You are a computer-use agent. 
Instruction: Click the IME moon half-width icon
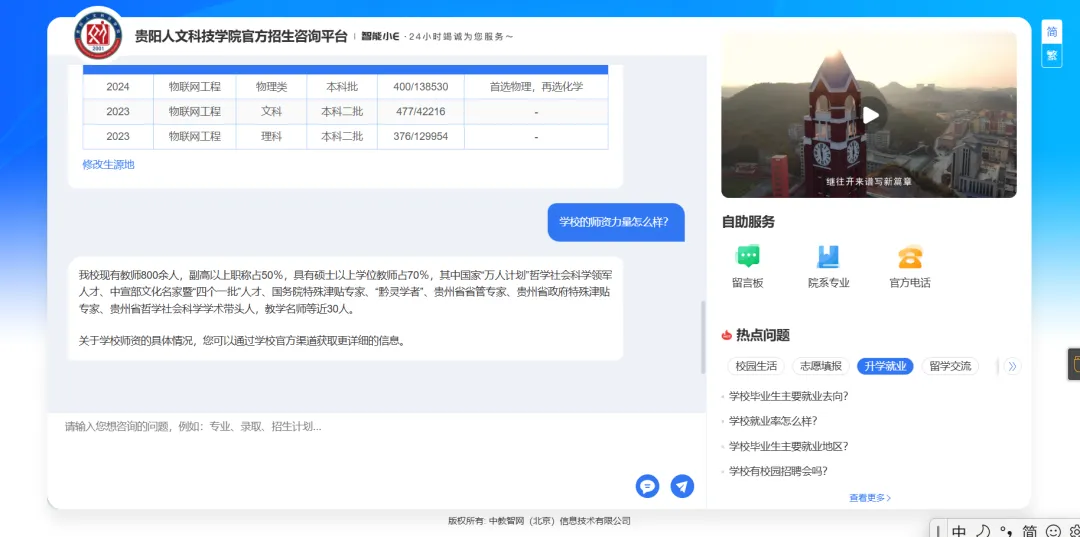pyautogui.click(x=984, y=531)
